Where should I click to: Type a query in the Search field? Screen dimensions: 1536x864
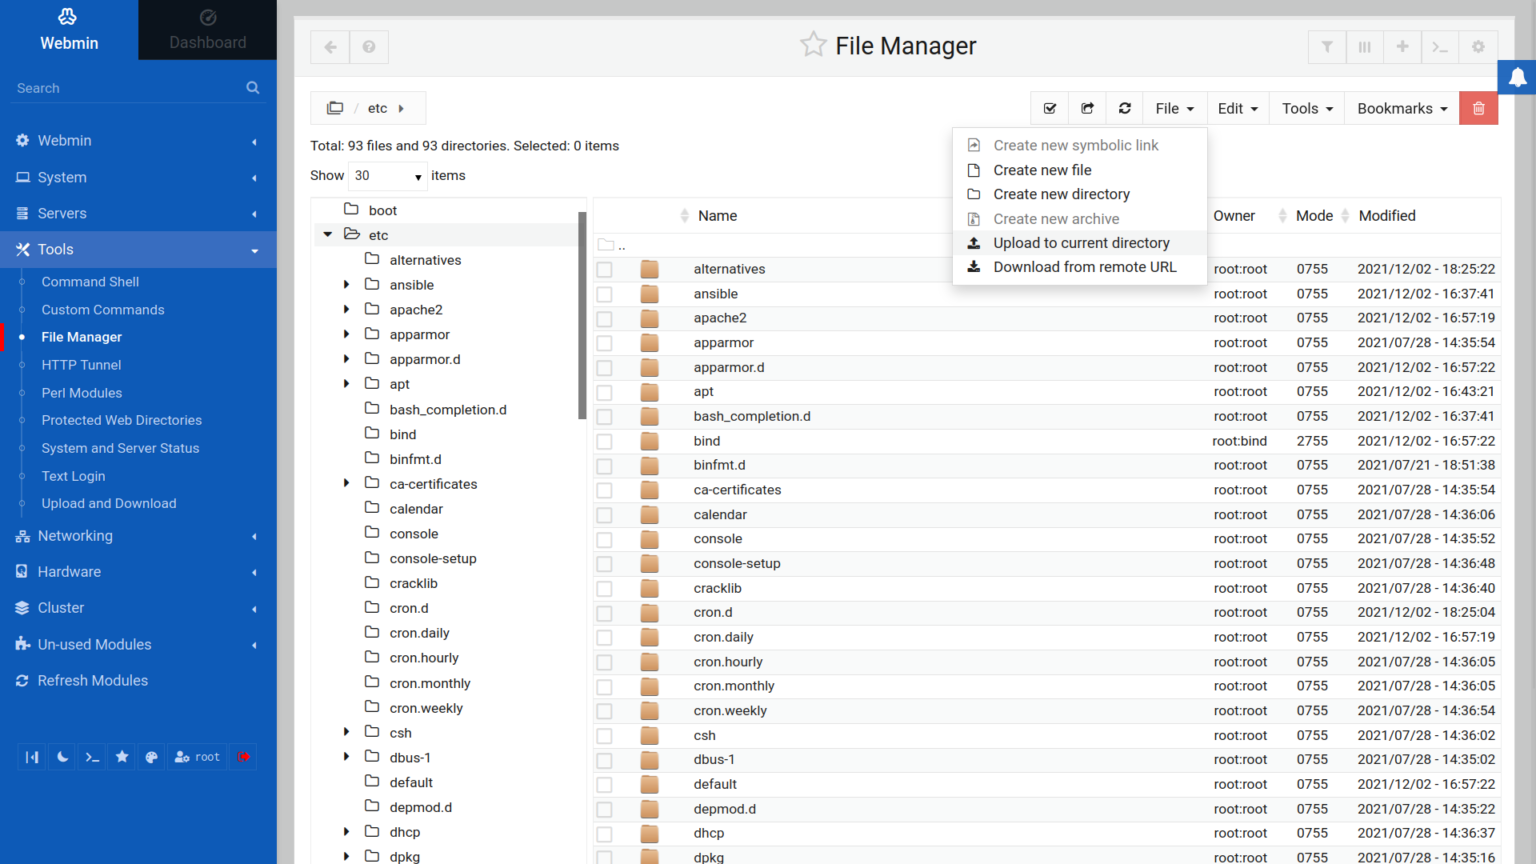click(x=120, y=88)
